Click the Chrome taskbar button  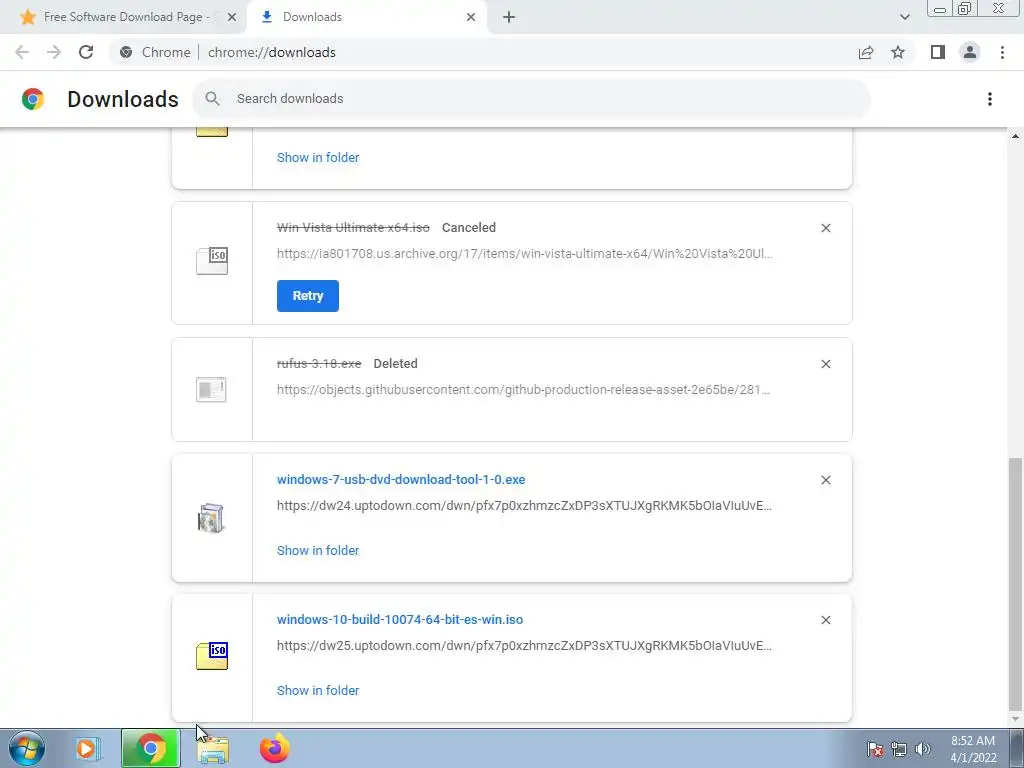point(151,748)
